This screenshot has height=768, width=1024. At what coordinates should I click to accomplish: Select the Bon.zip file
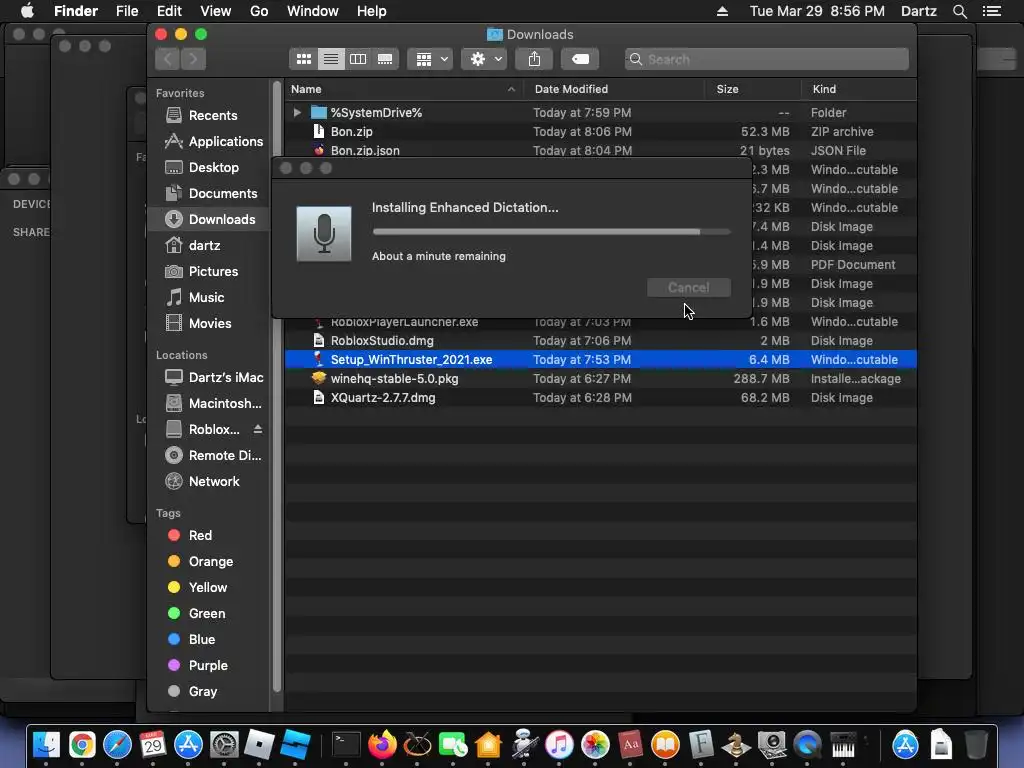tap(601, 132)
